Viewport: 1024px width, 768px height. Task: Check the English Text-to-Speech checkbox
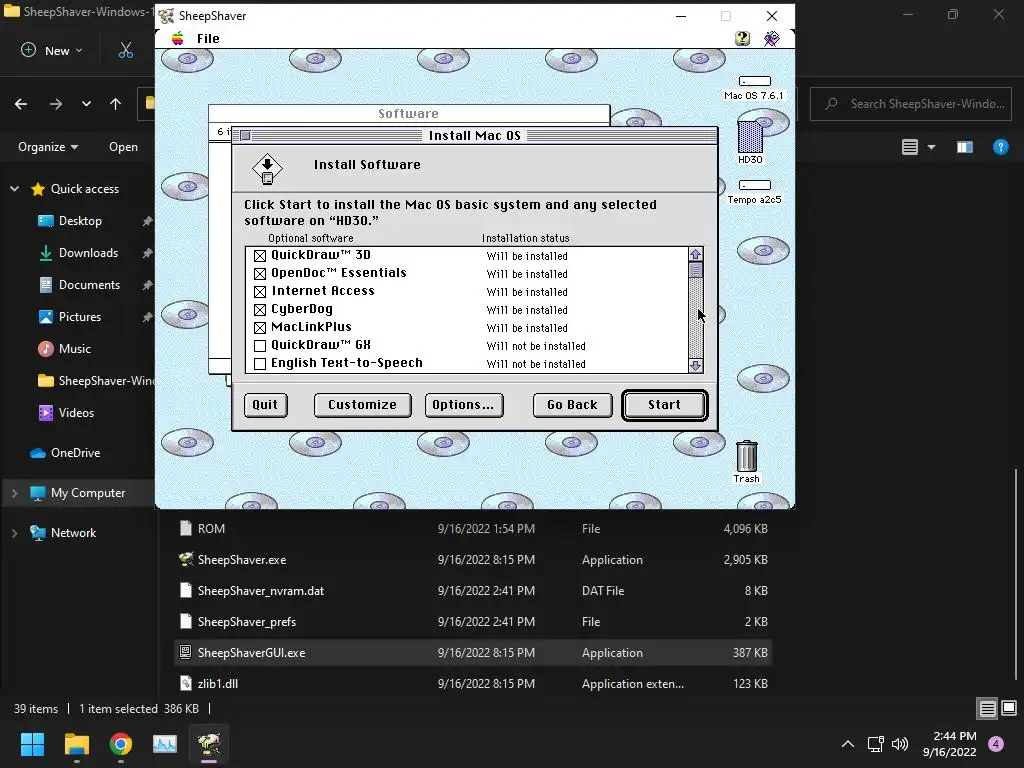[x=260, y=364]
